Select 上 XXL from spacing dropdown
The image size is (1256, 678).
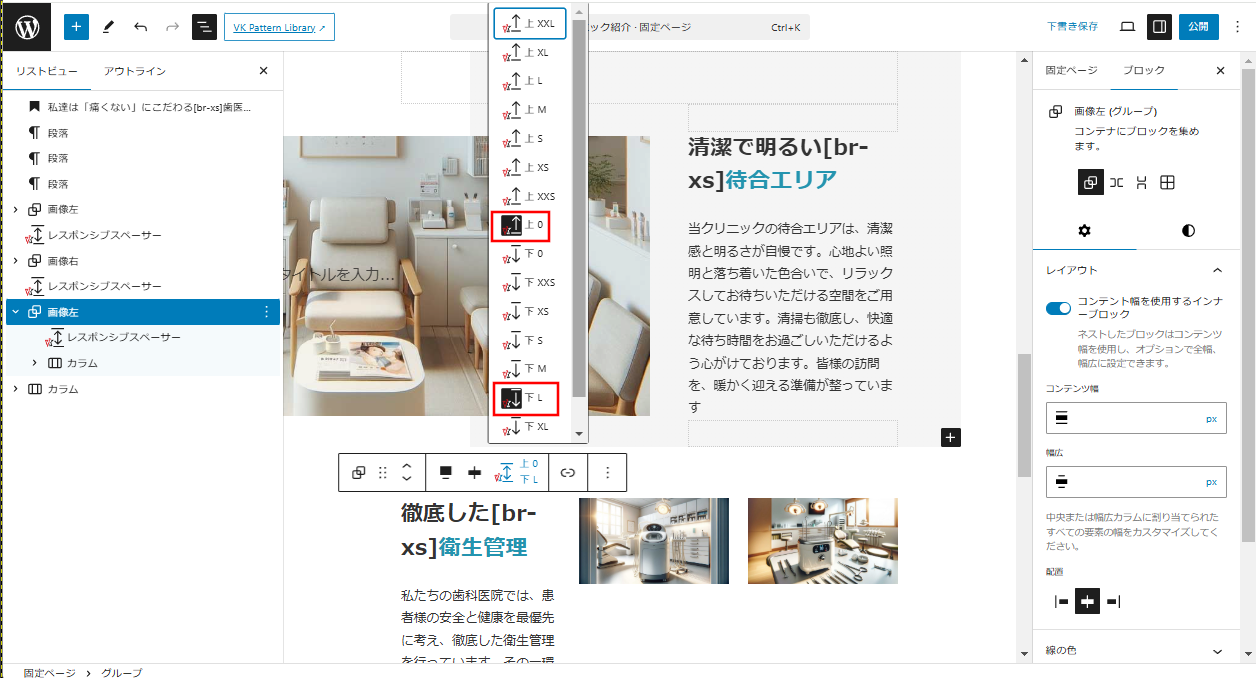[x=530, y=23]
